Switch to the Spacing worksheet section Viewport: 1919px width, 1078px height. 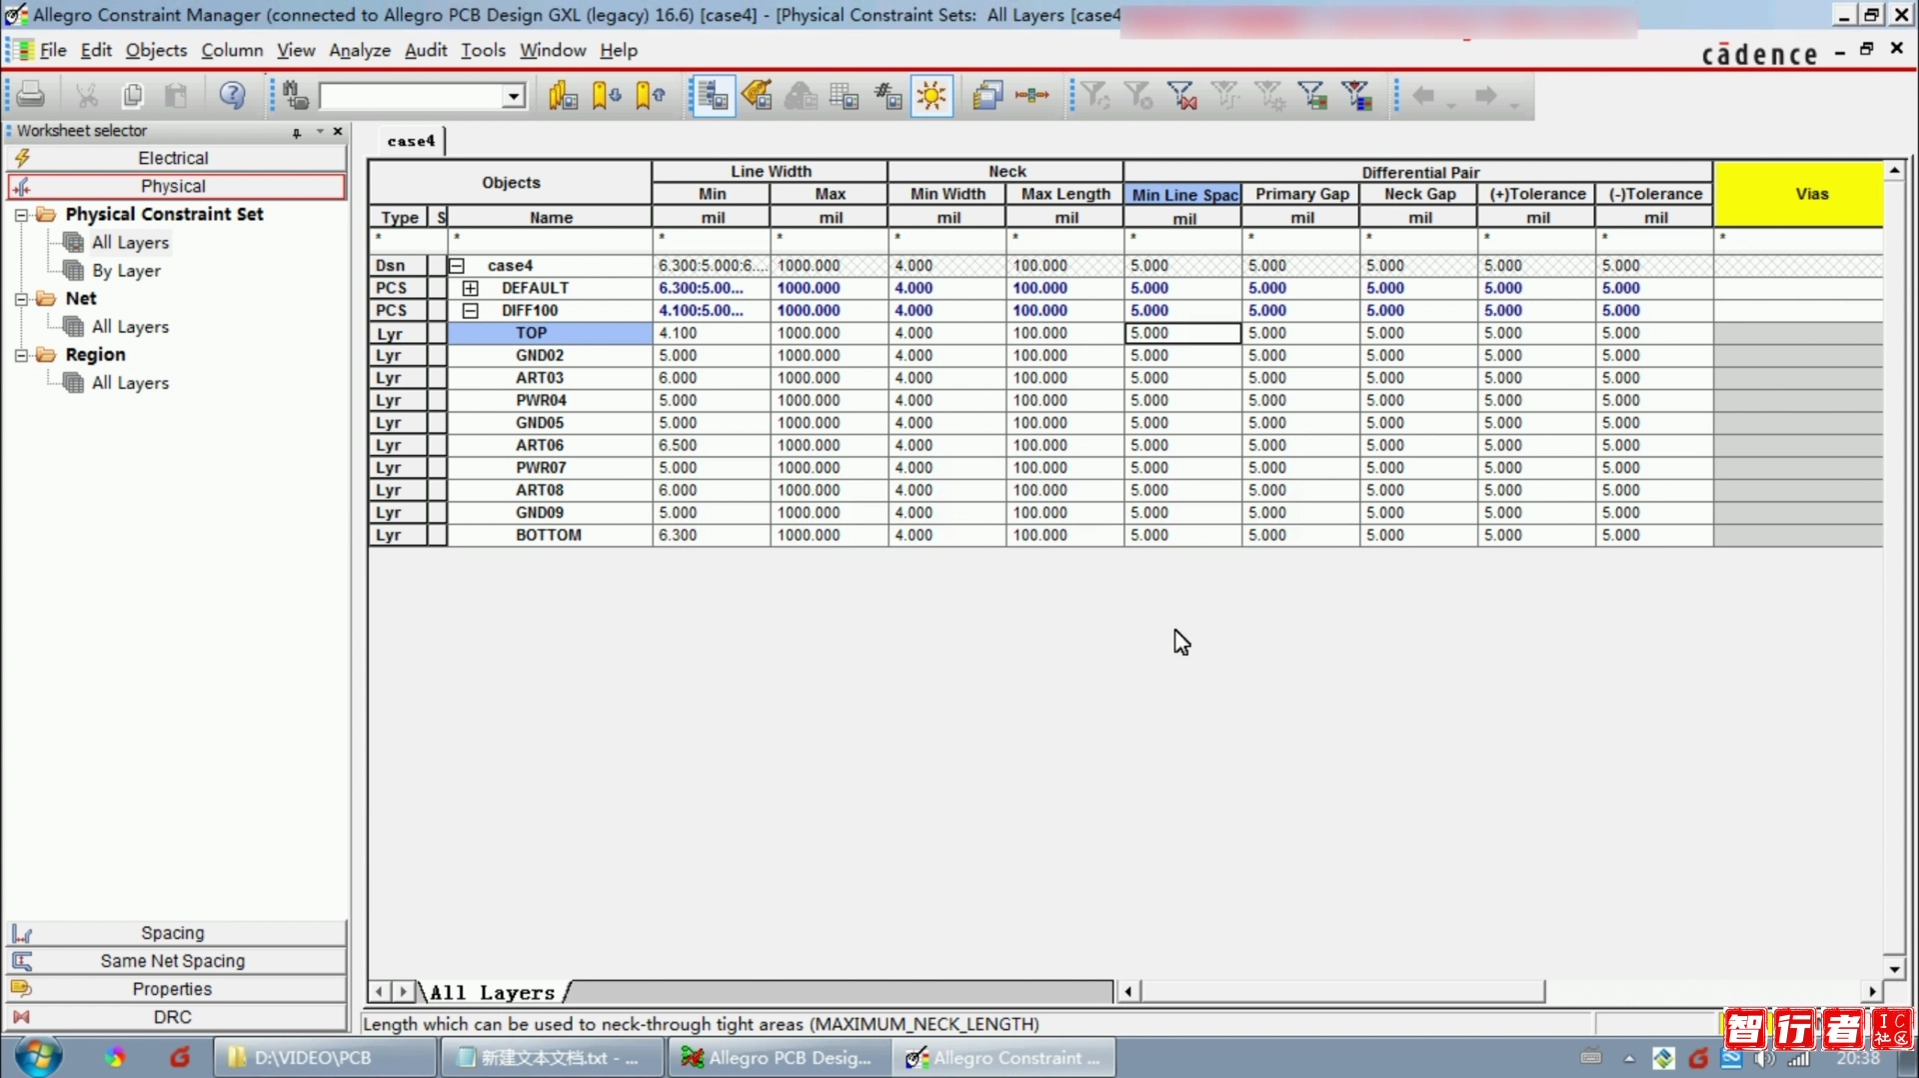175,933
